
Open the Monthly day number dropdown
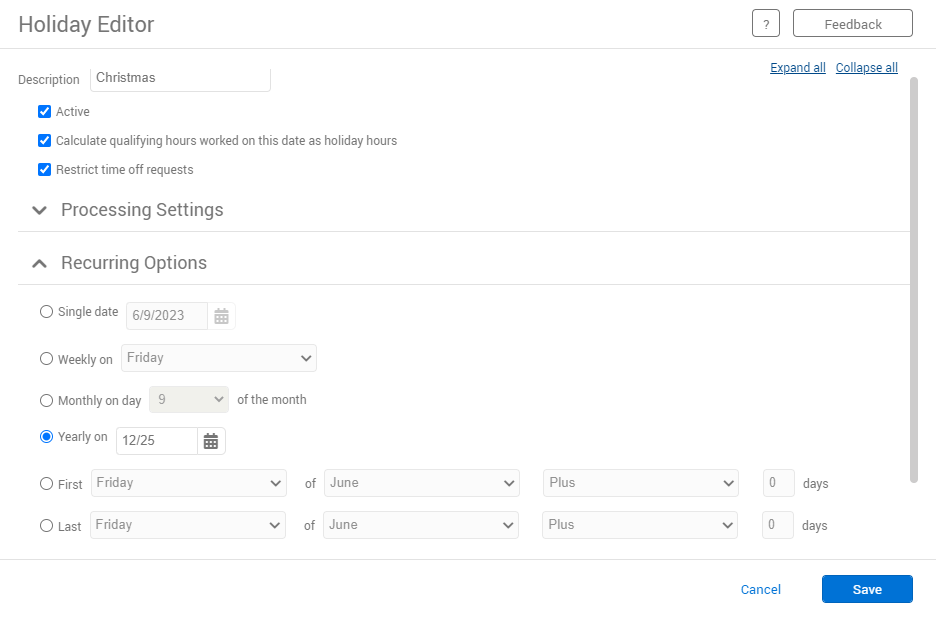(189, 400)
